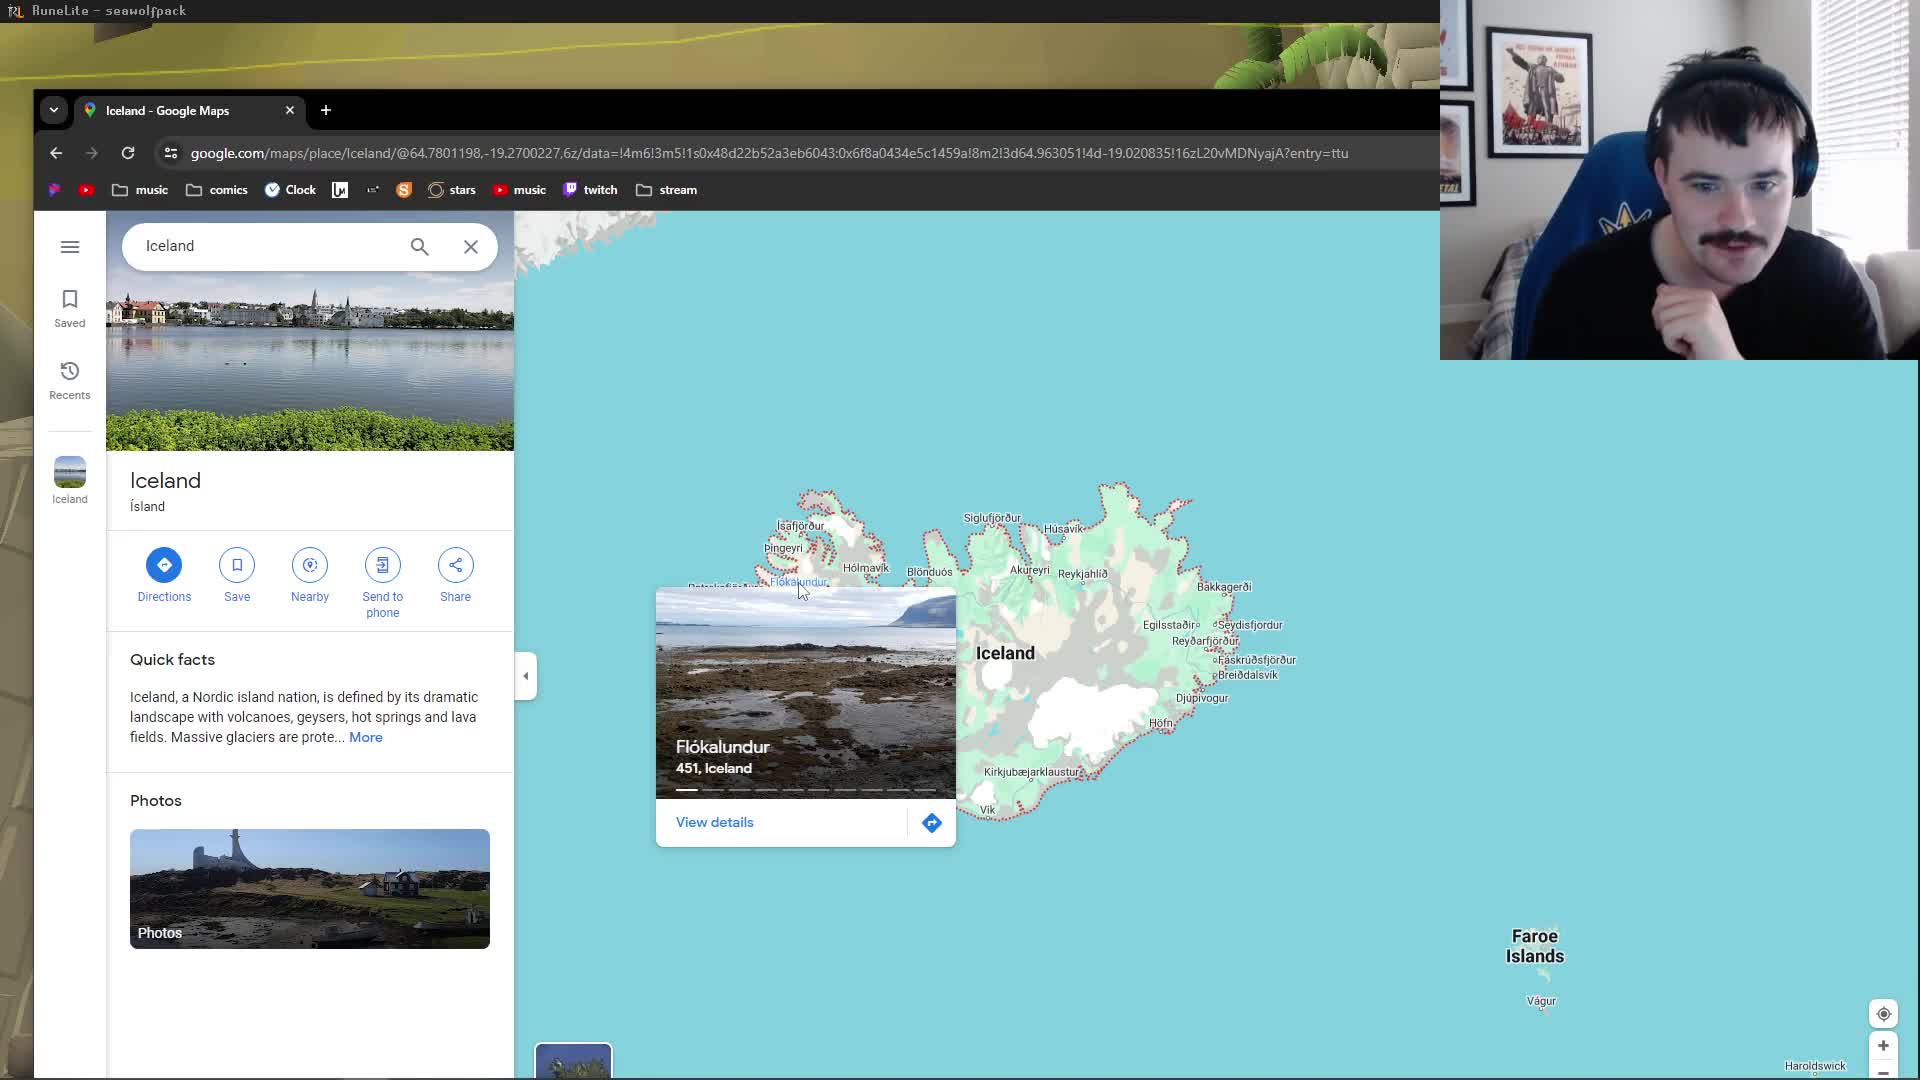Reload the Google Maps page

click(x=128, y=153)
